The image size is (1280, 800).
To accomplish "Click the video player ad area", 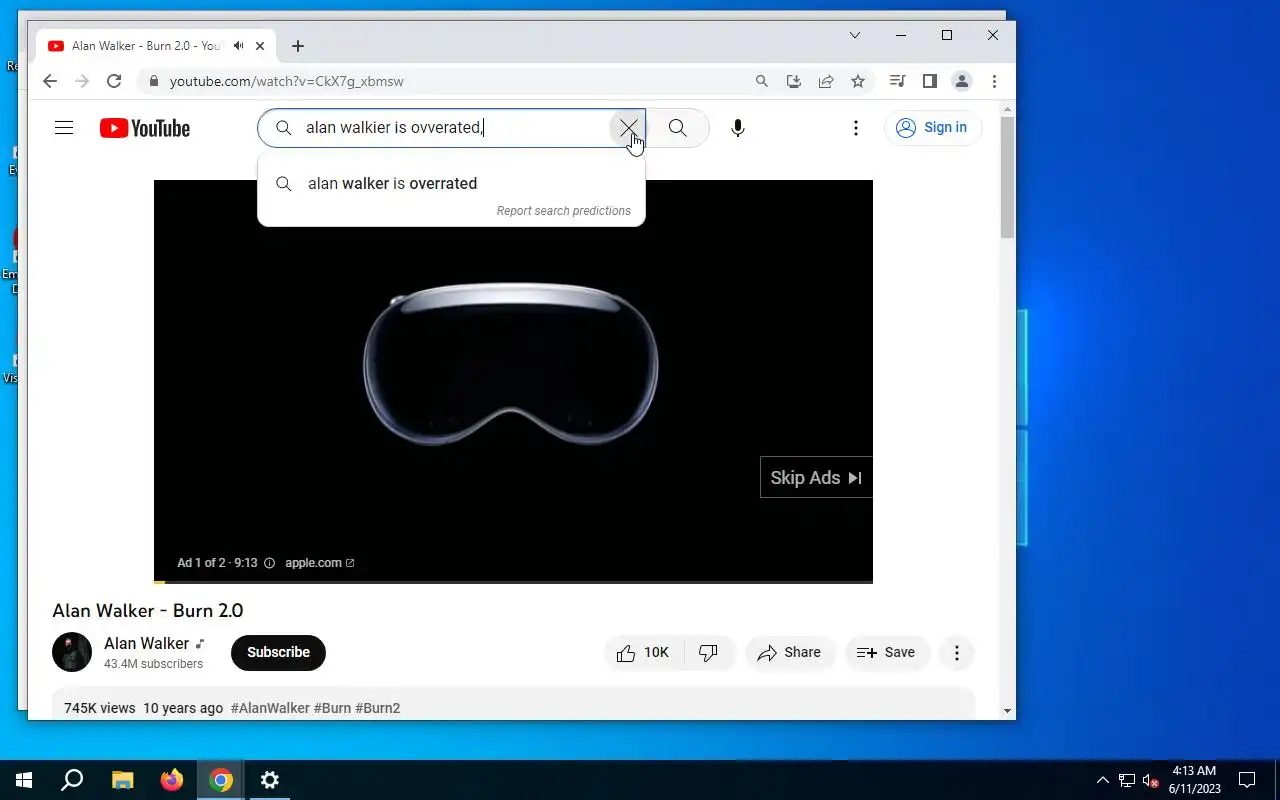I will (x=513, y=380).
